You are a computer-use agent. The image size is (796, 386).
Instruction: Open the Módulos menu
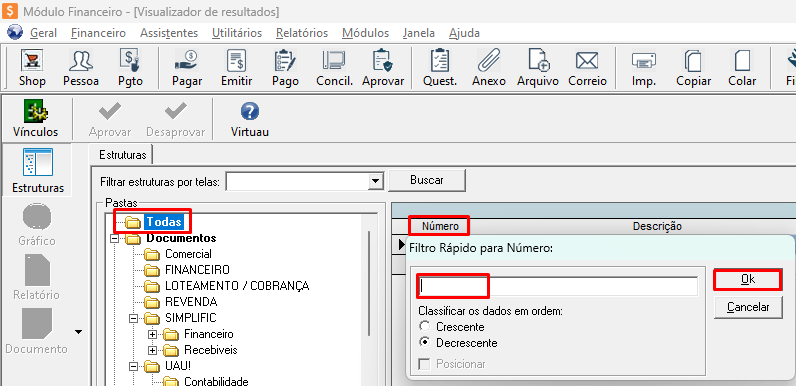pos(366,33)
